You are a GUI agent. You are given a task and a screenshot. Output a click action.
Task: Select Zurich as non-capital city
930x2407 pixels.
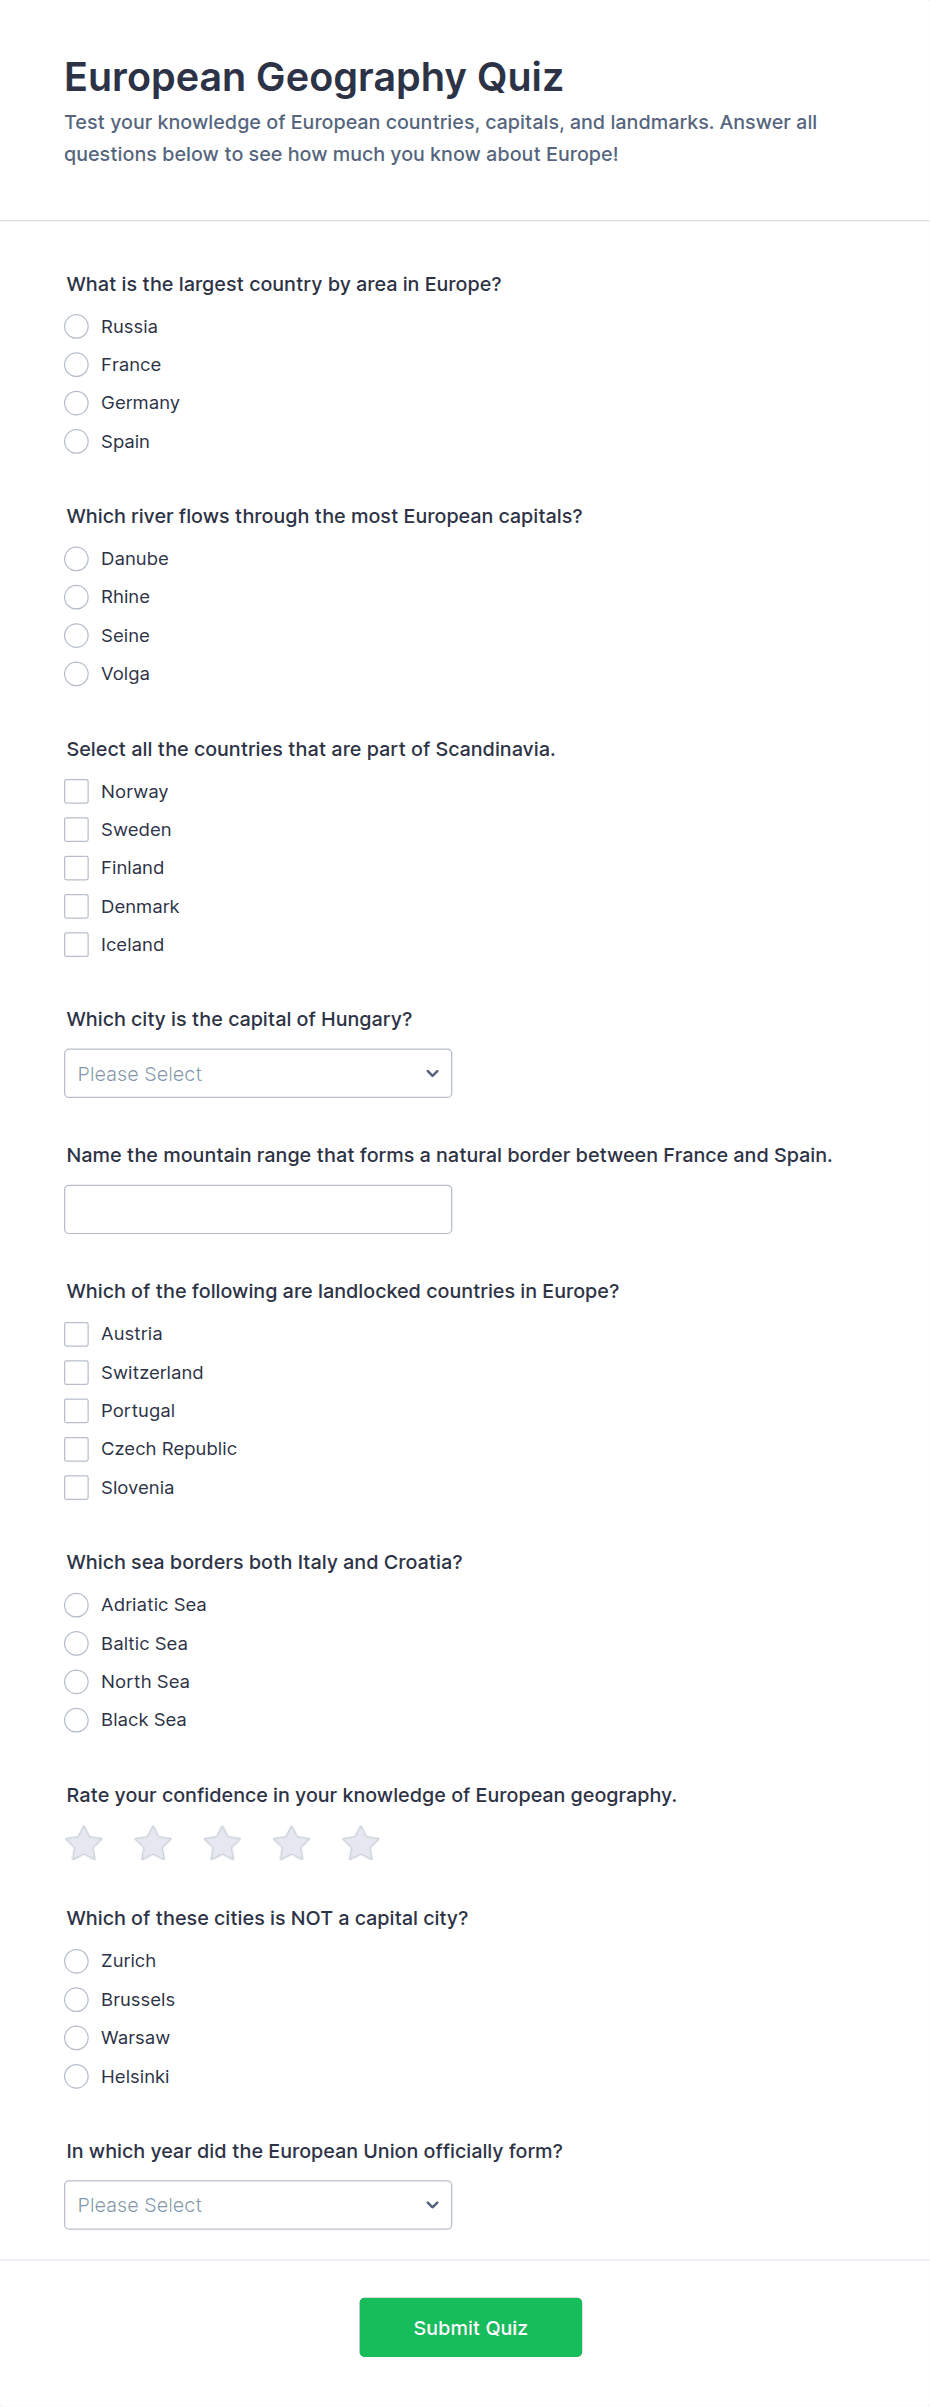(x=77, y=1961)
